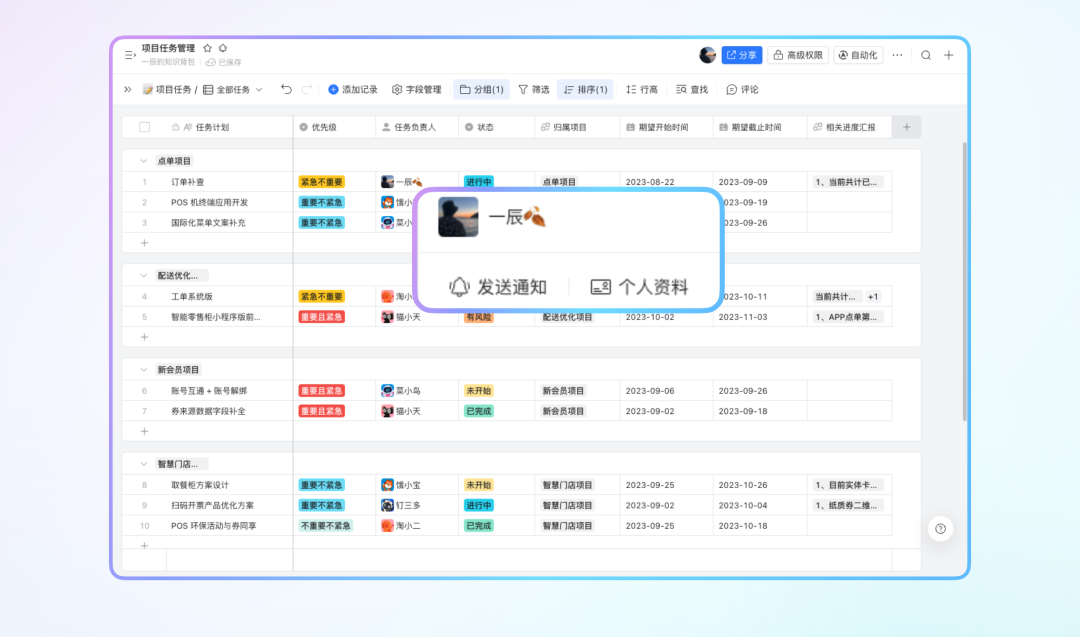The height and width of the screenshot is (637, 1080).
Task: Collapse the 点单项目 group
Action: 141,160
